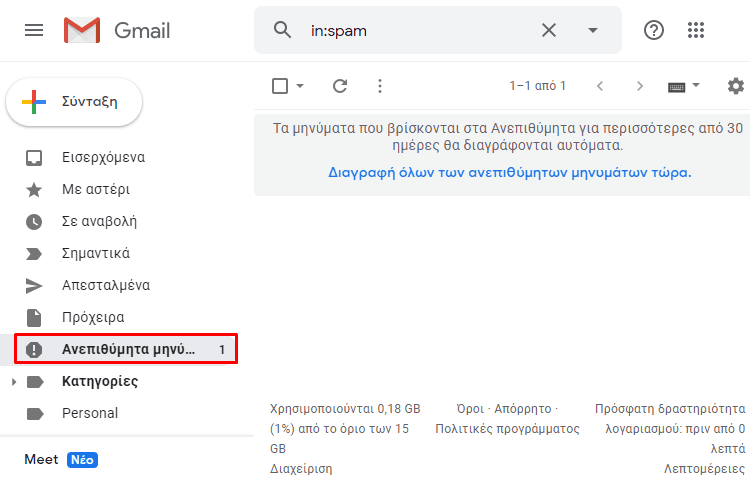Open the Διαχείριση storage link
The width and height of the screenshot is (750, 480).
[301, 469]
